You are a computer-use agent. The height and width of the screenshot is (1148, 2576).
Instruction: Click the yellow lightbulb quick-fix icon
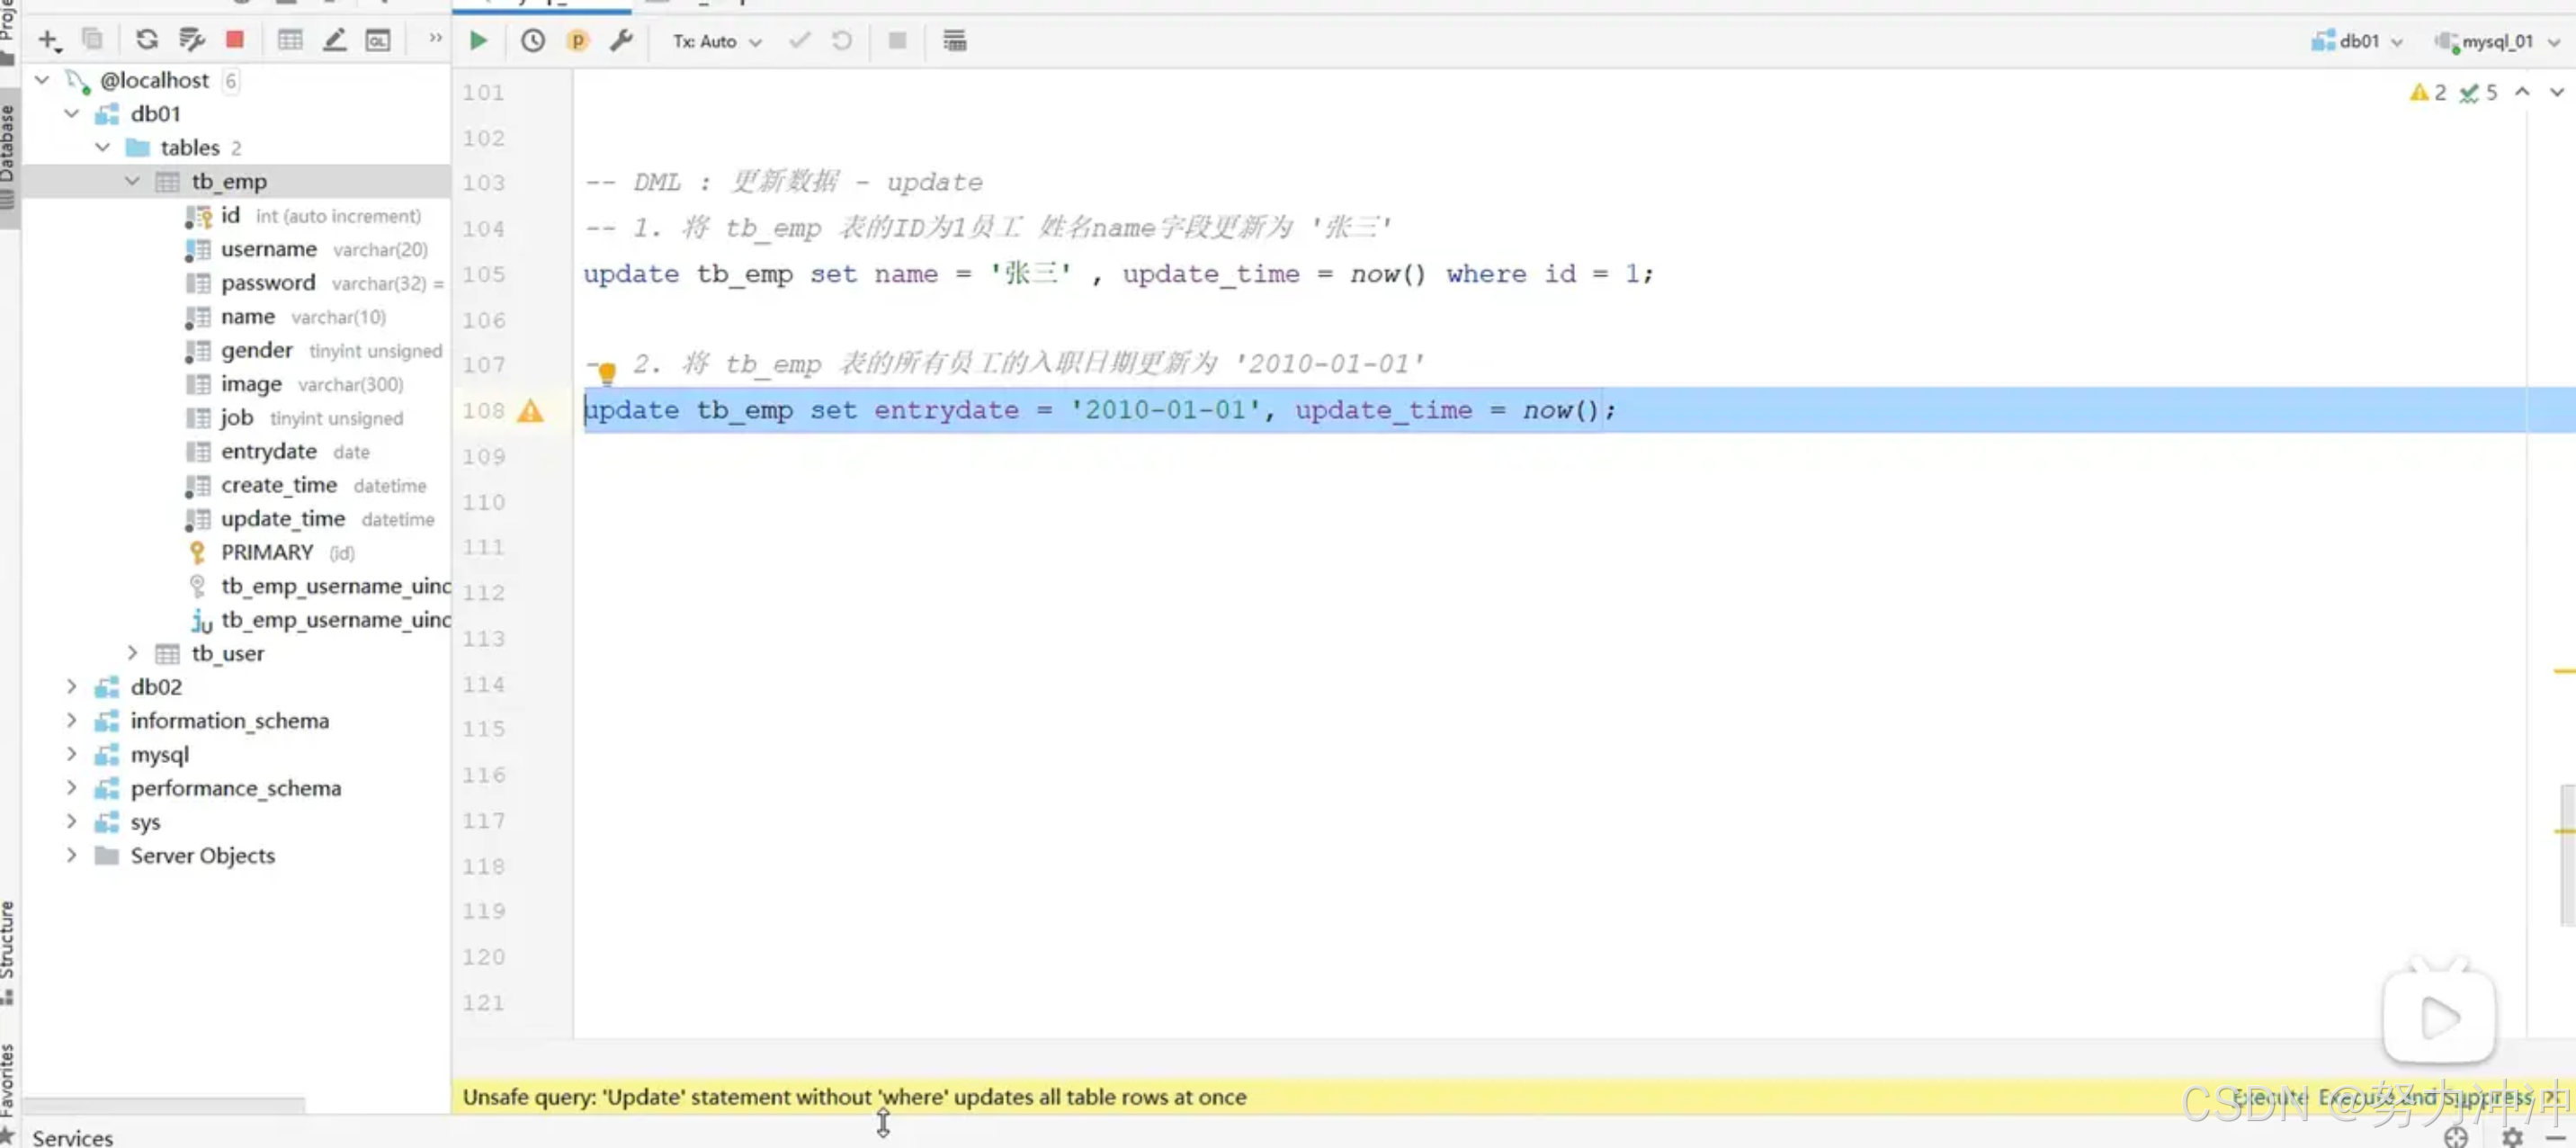606,373
